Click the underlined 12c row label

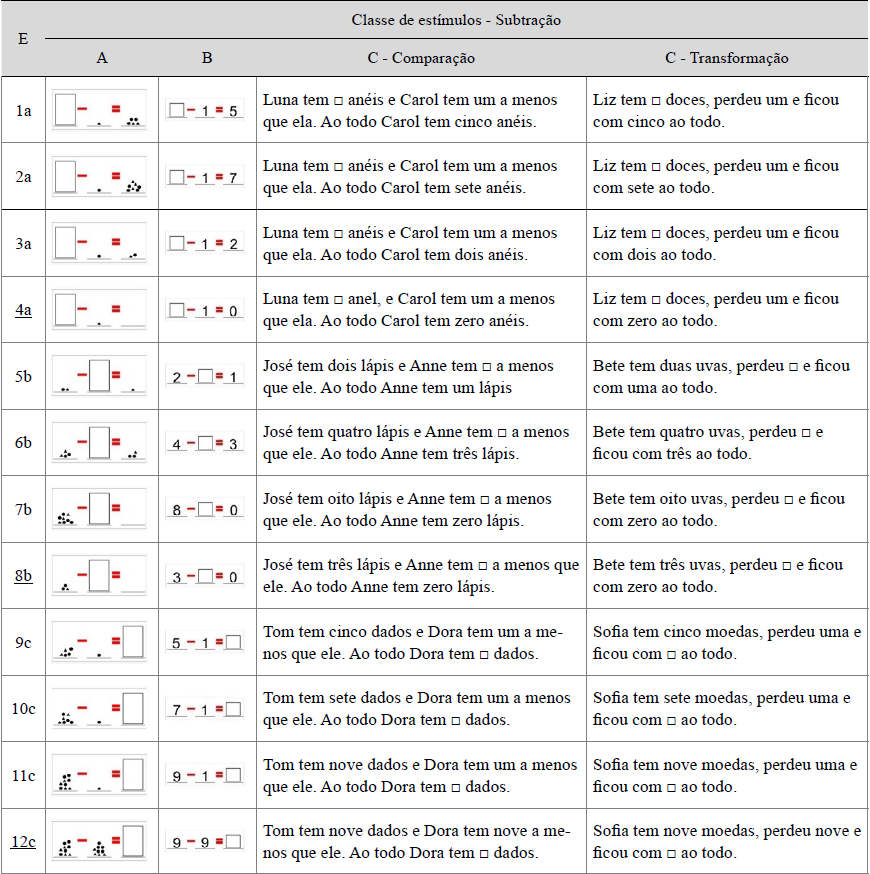23,842
